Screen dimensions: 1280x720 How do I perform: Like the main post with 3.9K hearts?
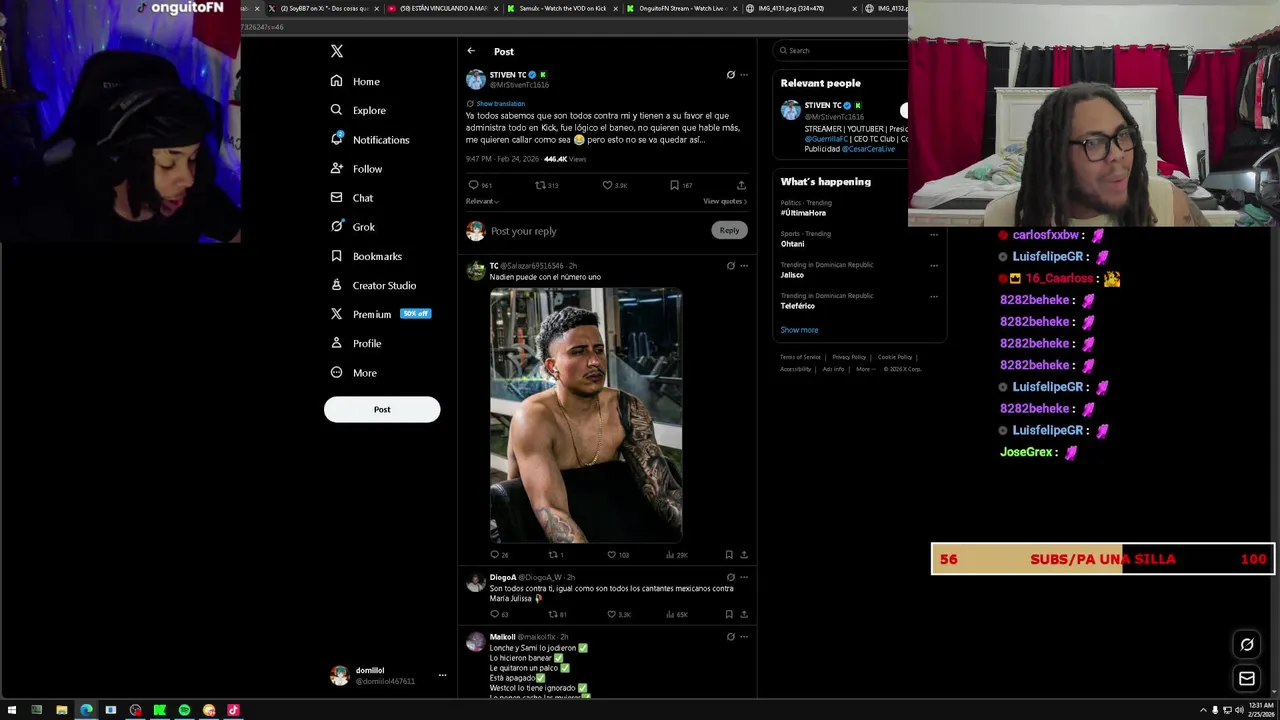pyautogui.click(x=607, y=185)
